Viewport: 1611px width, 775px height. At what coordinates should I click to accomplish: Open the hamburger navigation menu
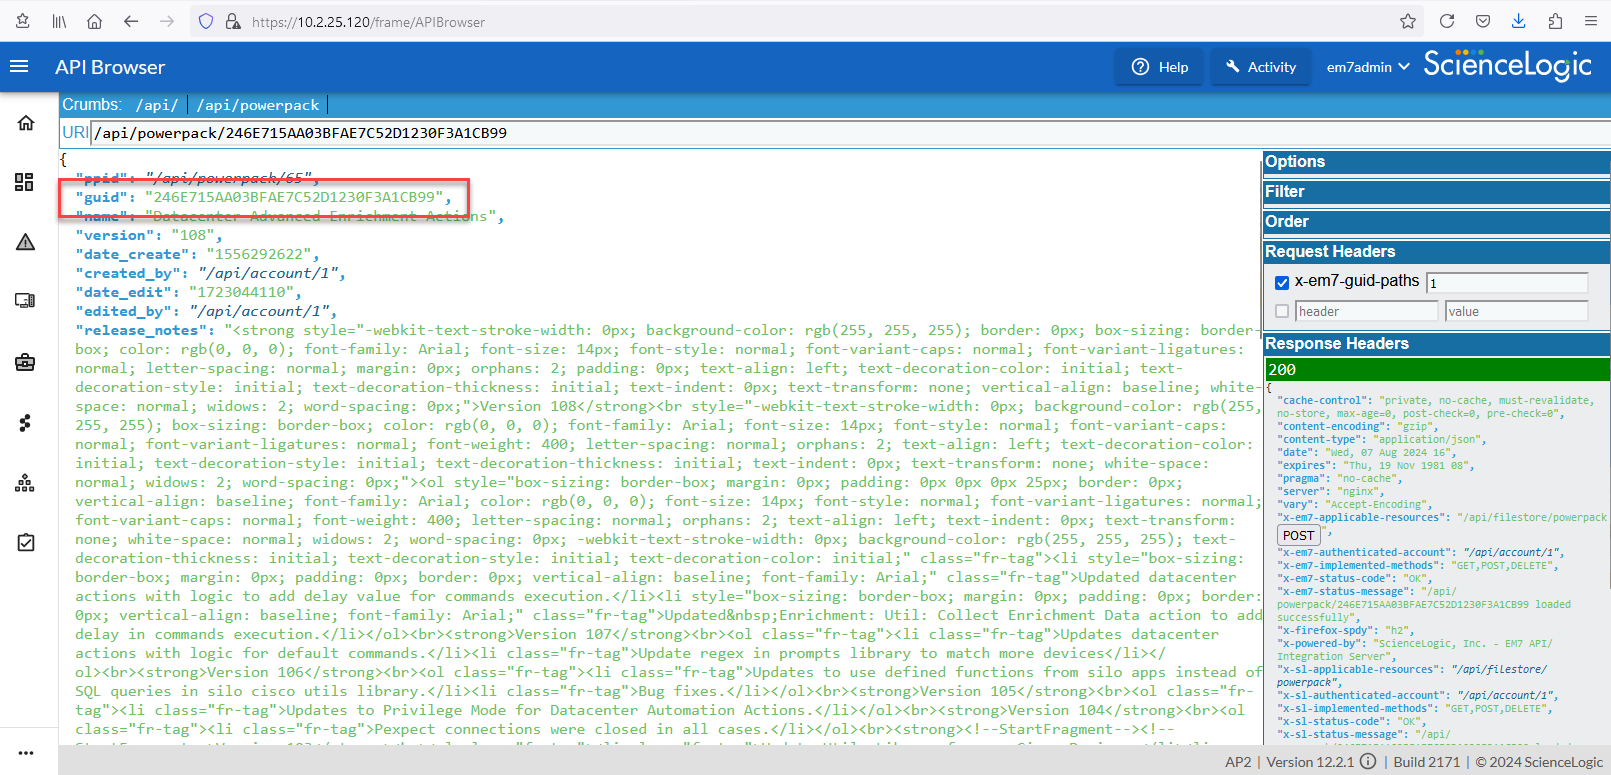(19, 67)
